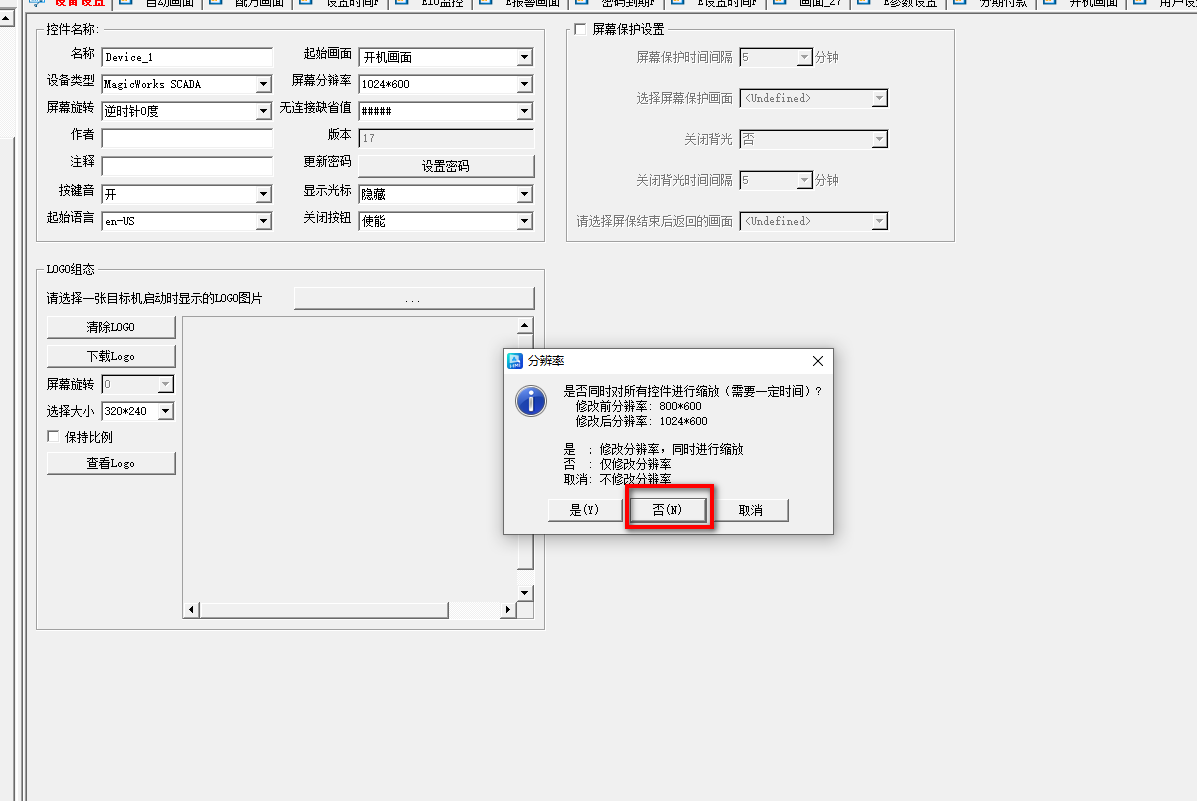Screen dimensions: 1197x801
Task: Click the "仅修改分辨率" text line
Action: click(636, 464)
